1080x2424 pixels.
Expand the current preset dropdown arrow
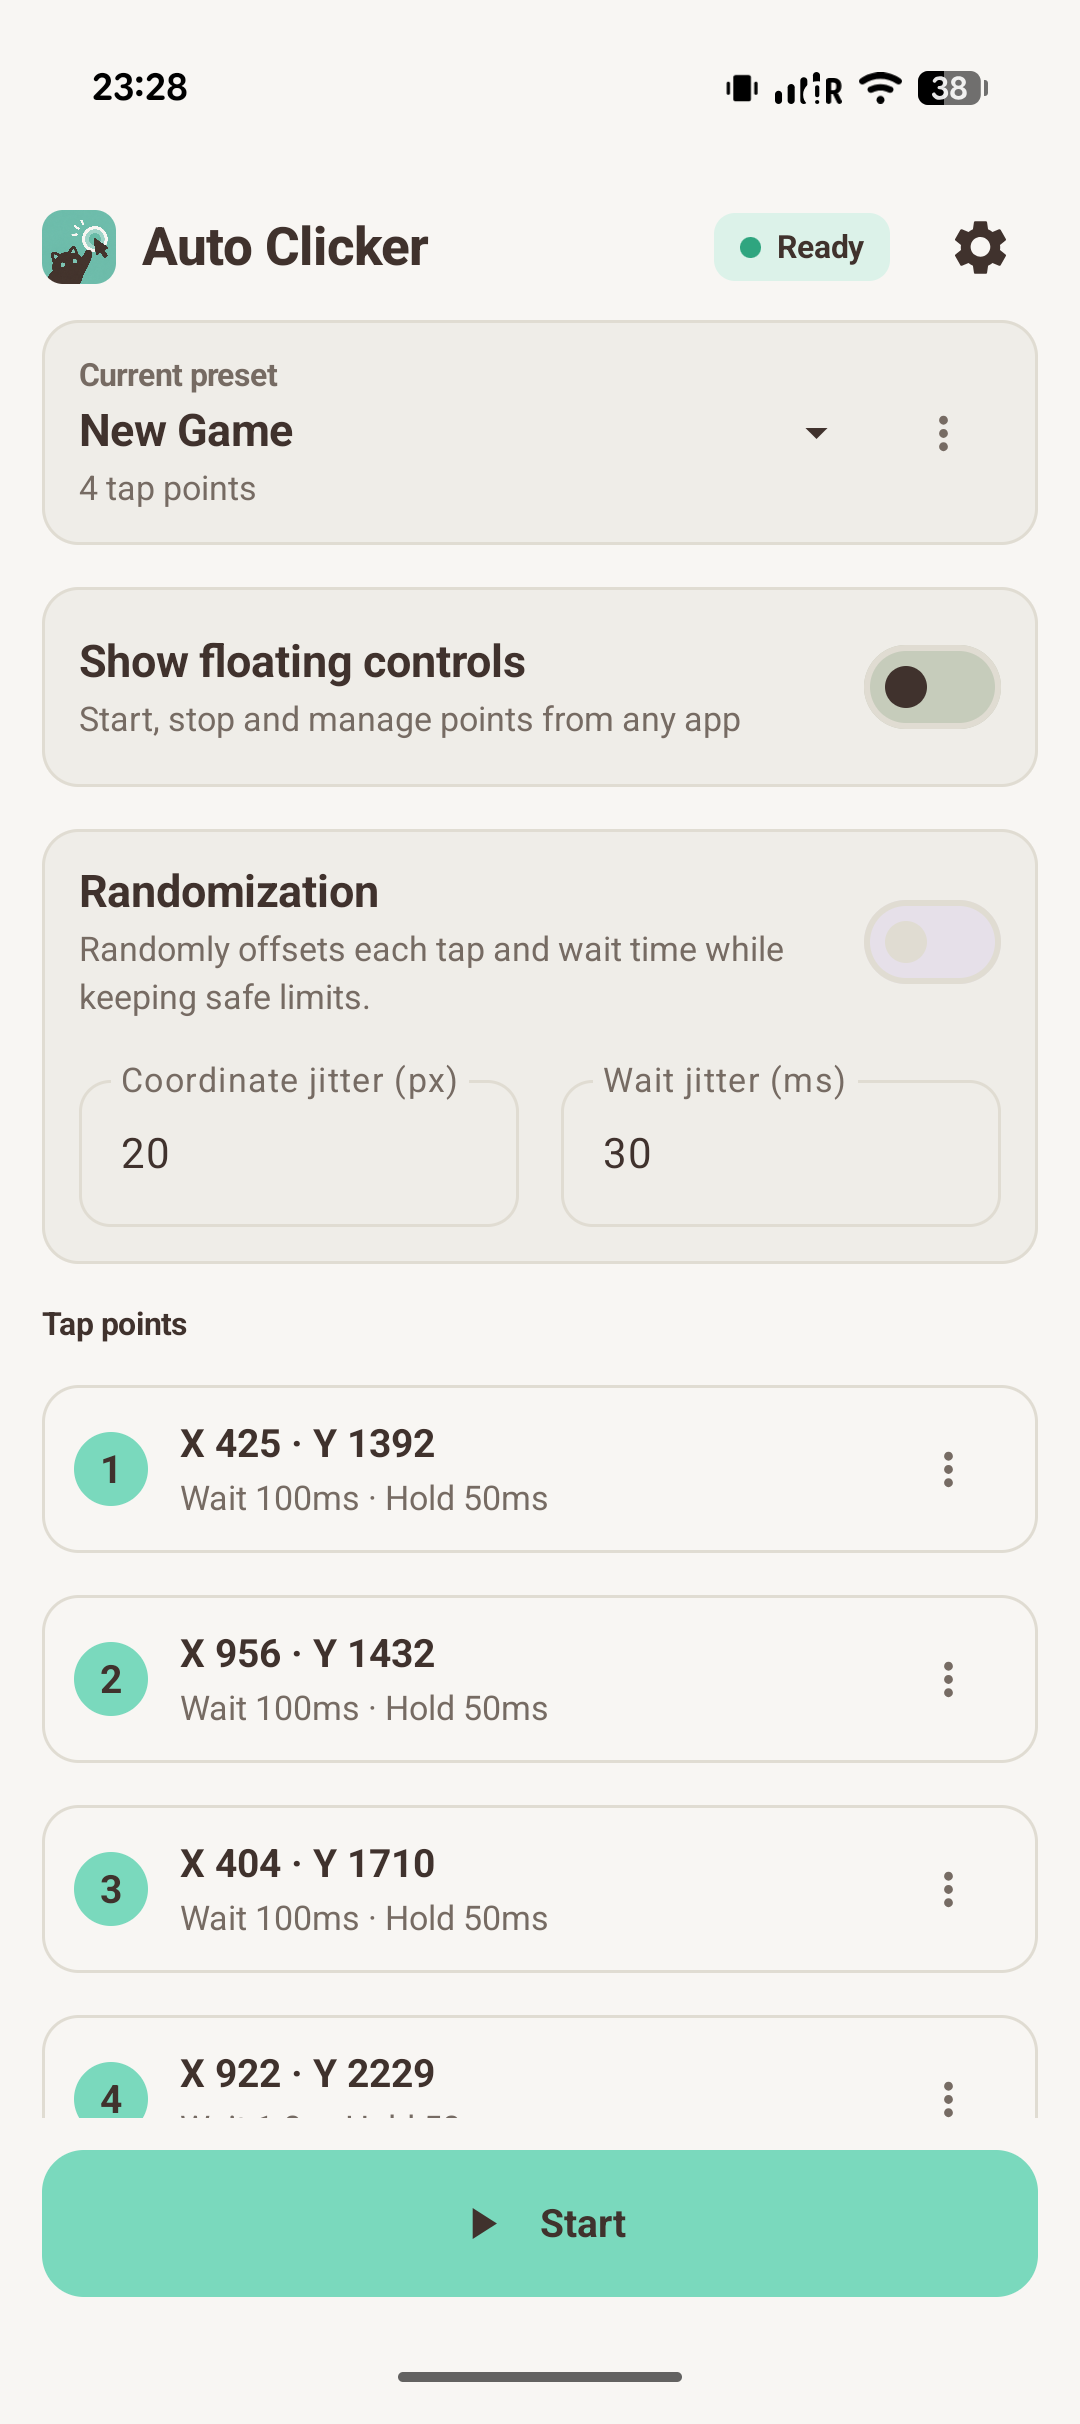(816, 433)
